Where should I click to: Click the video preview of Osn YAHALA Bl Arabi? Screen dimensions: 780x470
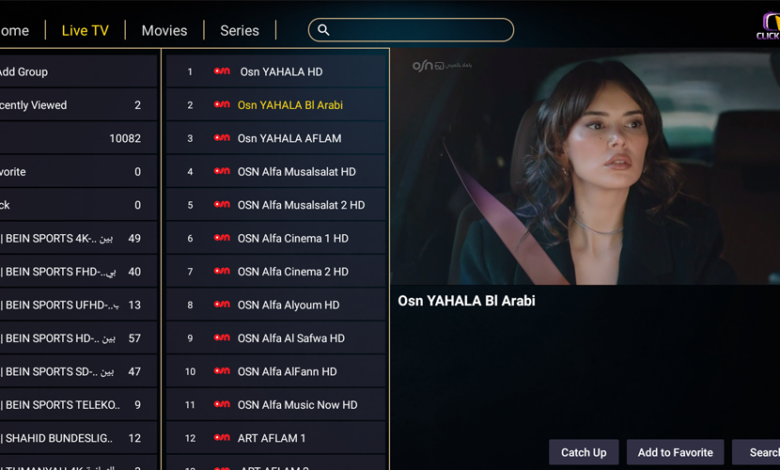point(585,167)
